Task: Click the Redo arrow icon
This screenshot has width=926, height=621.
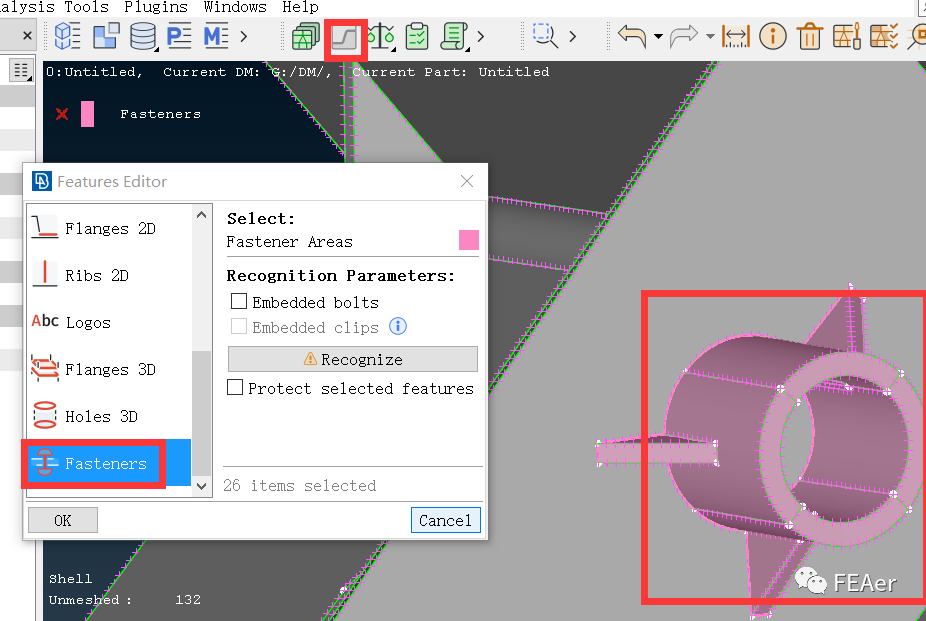Action: (x=684, y=37)
